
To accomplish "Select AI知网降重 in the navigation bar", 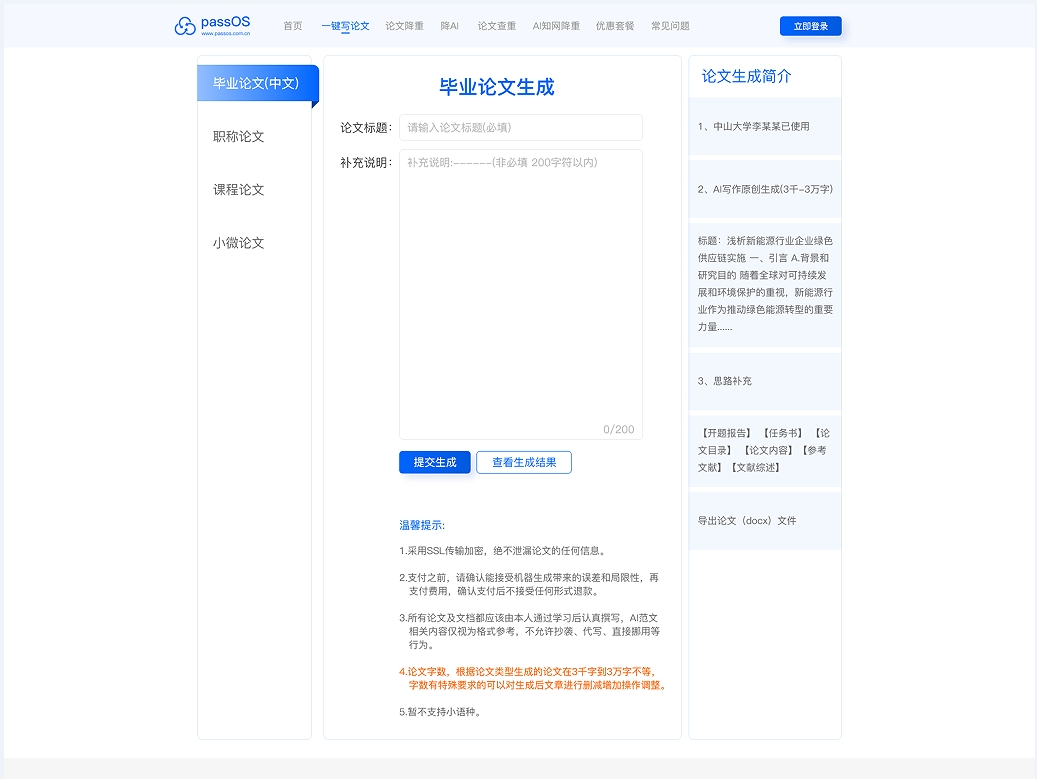I will (555, 26).
